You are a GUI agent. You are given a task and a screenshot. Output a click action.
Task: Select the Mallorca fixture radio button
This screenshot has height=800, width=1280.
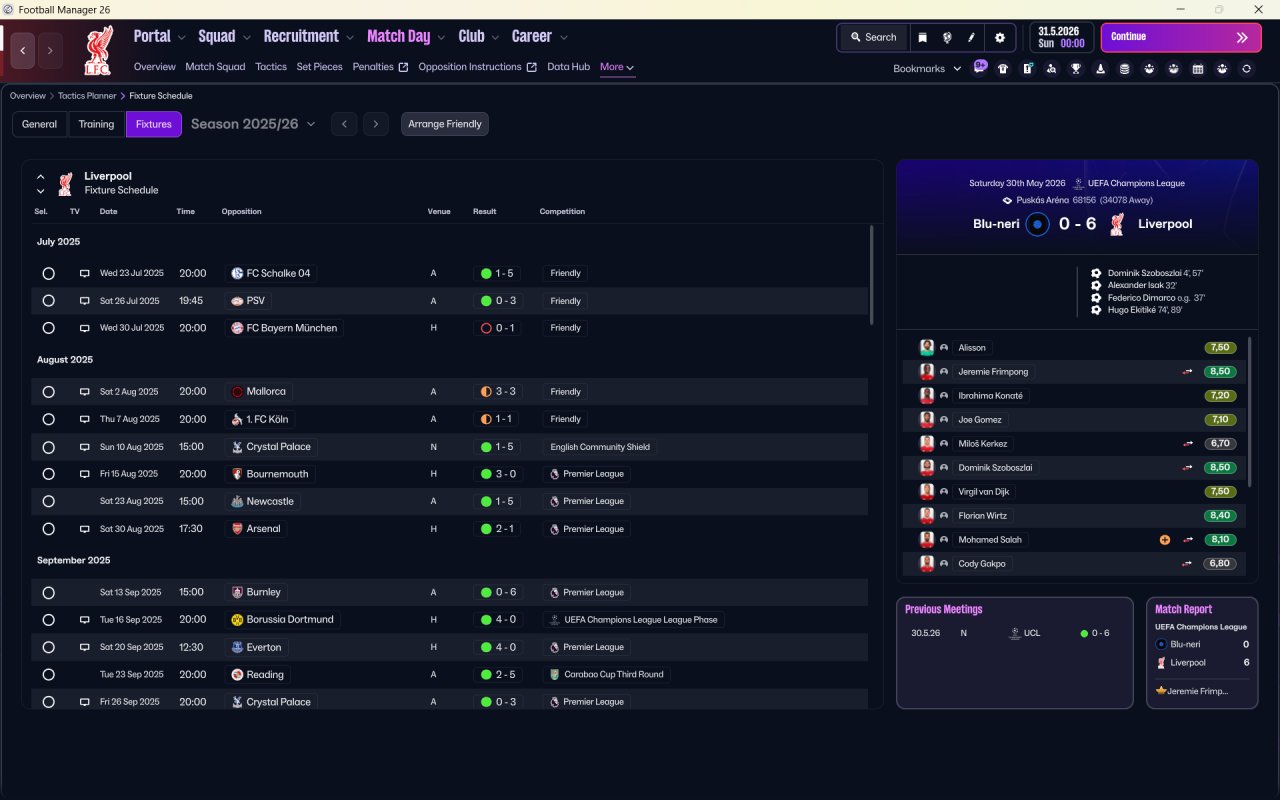48,392
